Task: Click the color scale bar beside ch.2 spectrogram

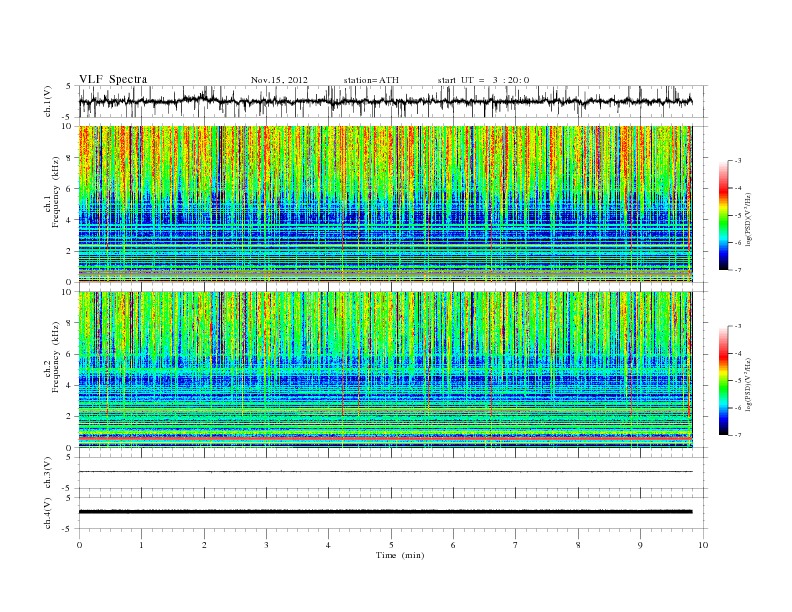Action: tap(723, 380)
